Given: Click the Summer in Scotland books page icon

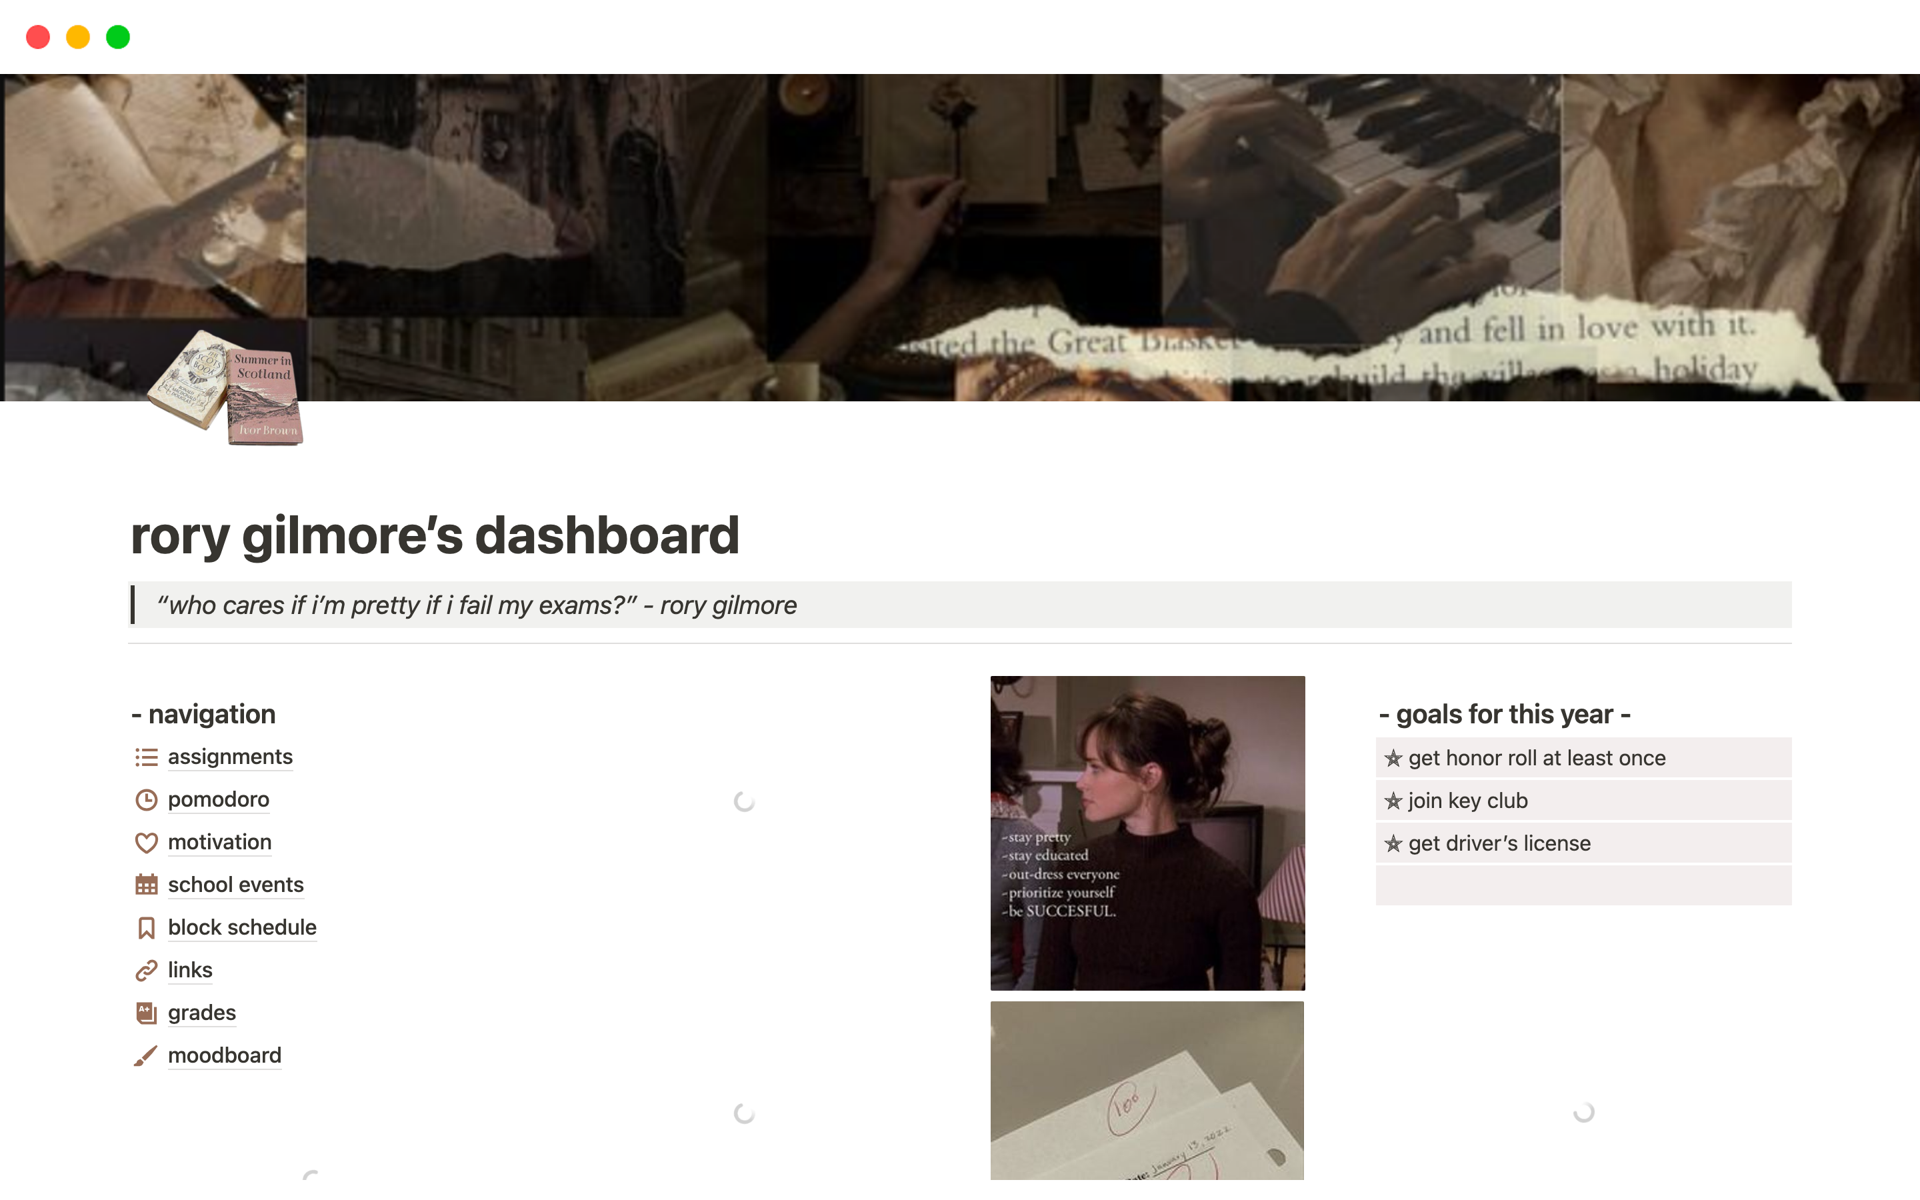Looking at the screenshot, I should pyautogui.click(x=225, y=388).
